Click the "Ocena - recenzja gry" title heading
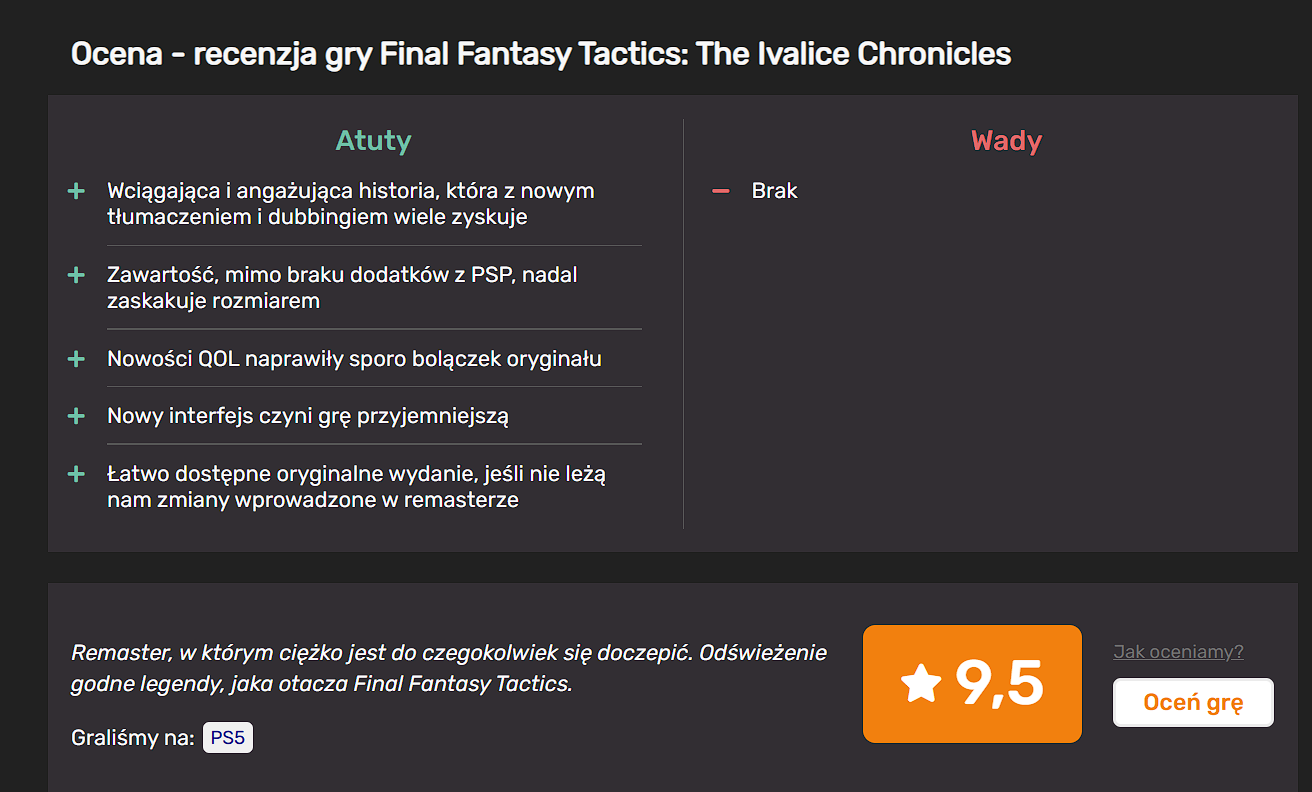The height and width of the screenshot is (792, 1312). [541, 54]
